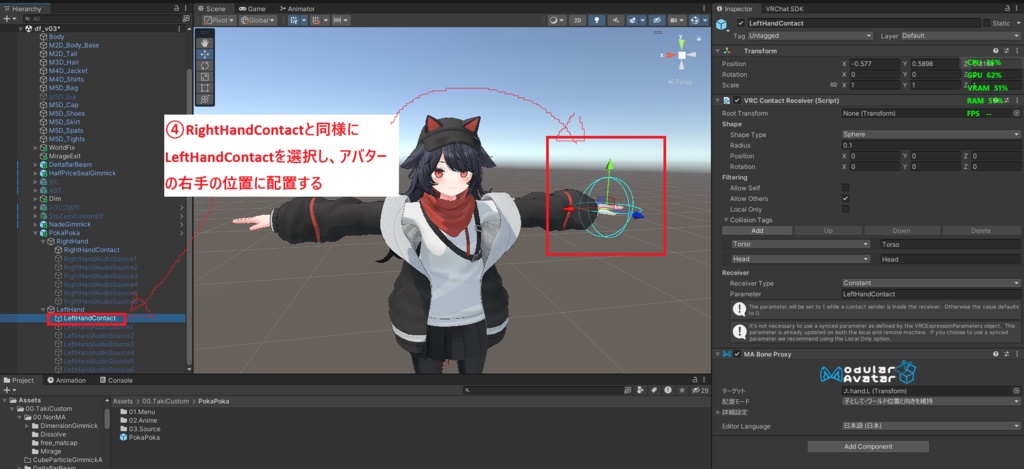Toggle scene lighting with the lightbulb icon
The image size is (1024, 469).
coord(599,20)
